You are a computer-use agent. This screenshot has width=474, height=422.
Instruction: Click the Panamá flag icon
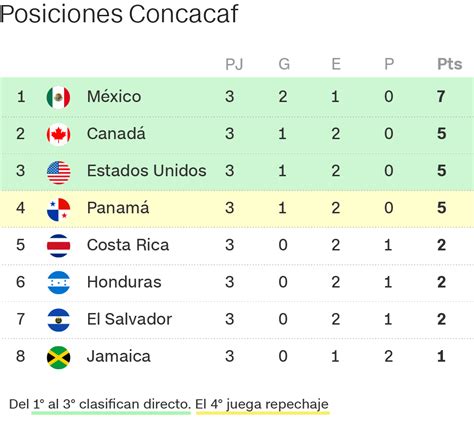coord(58,209)
